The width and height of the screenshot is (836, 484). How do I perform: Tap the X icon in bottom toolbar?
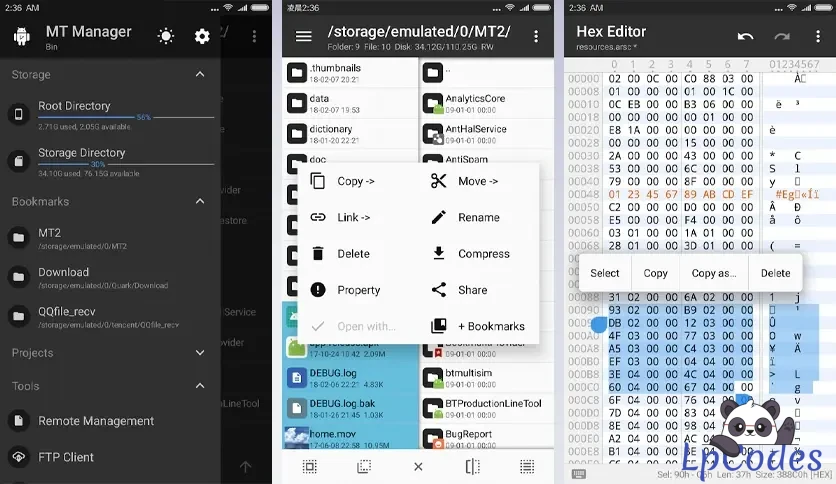419,467
